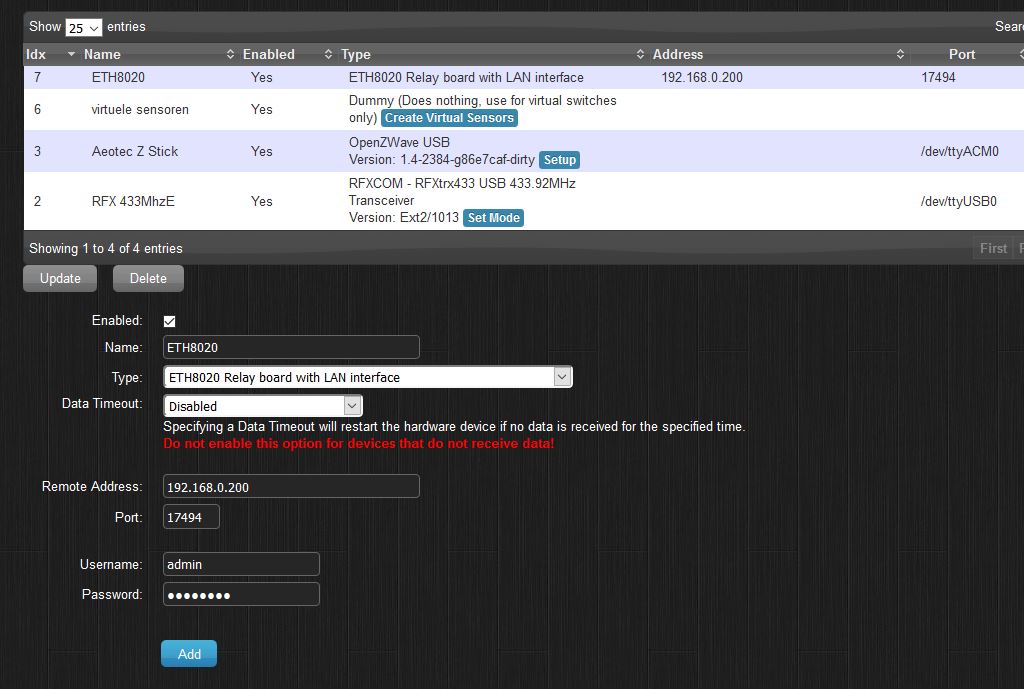Click the /dev/ttyUSB0 port cell
This screenshot has height=689, width=1024.
[959, 201]
